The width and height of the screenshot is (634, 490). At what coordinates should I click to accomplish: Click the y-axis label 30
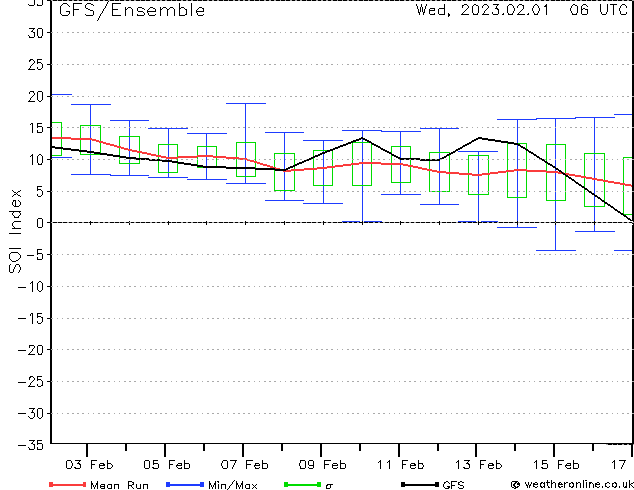click(36, 33)
